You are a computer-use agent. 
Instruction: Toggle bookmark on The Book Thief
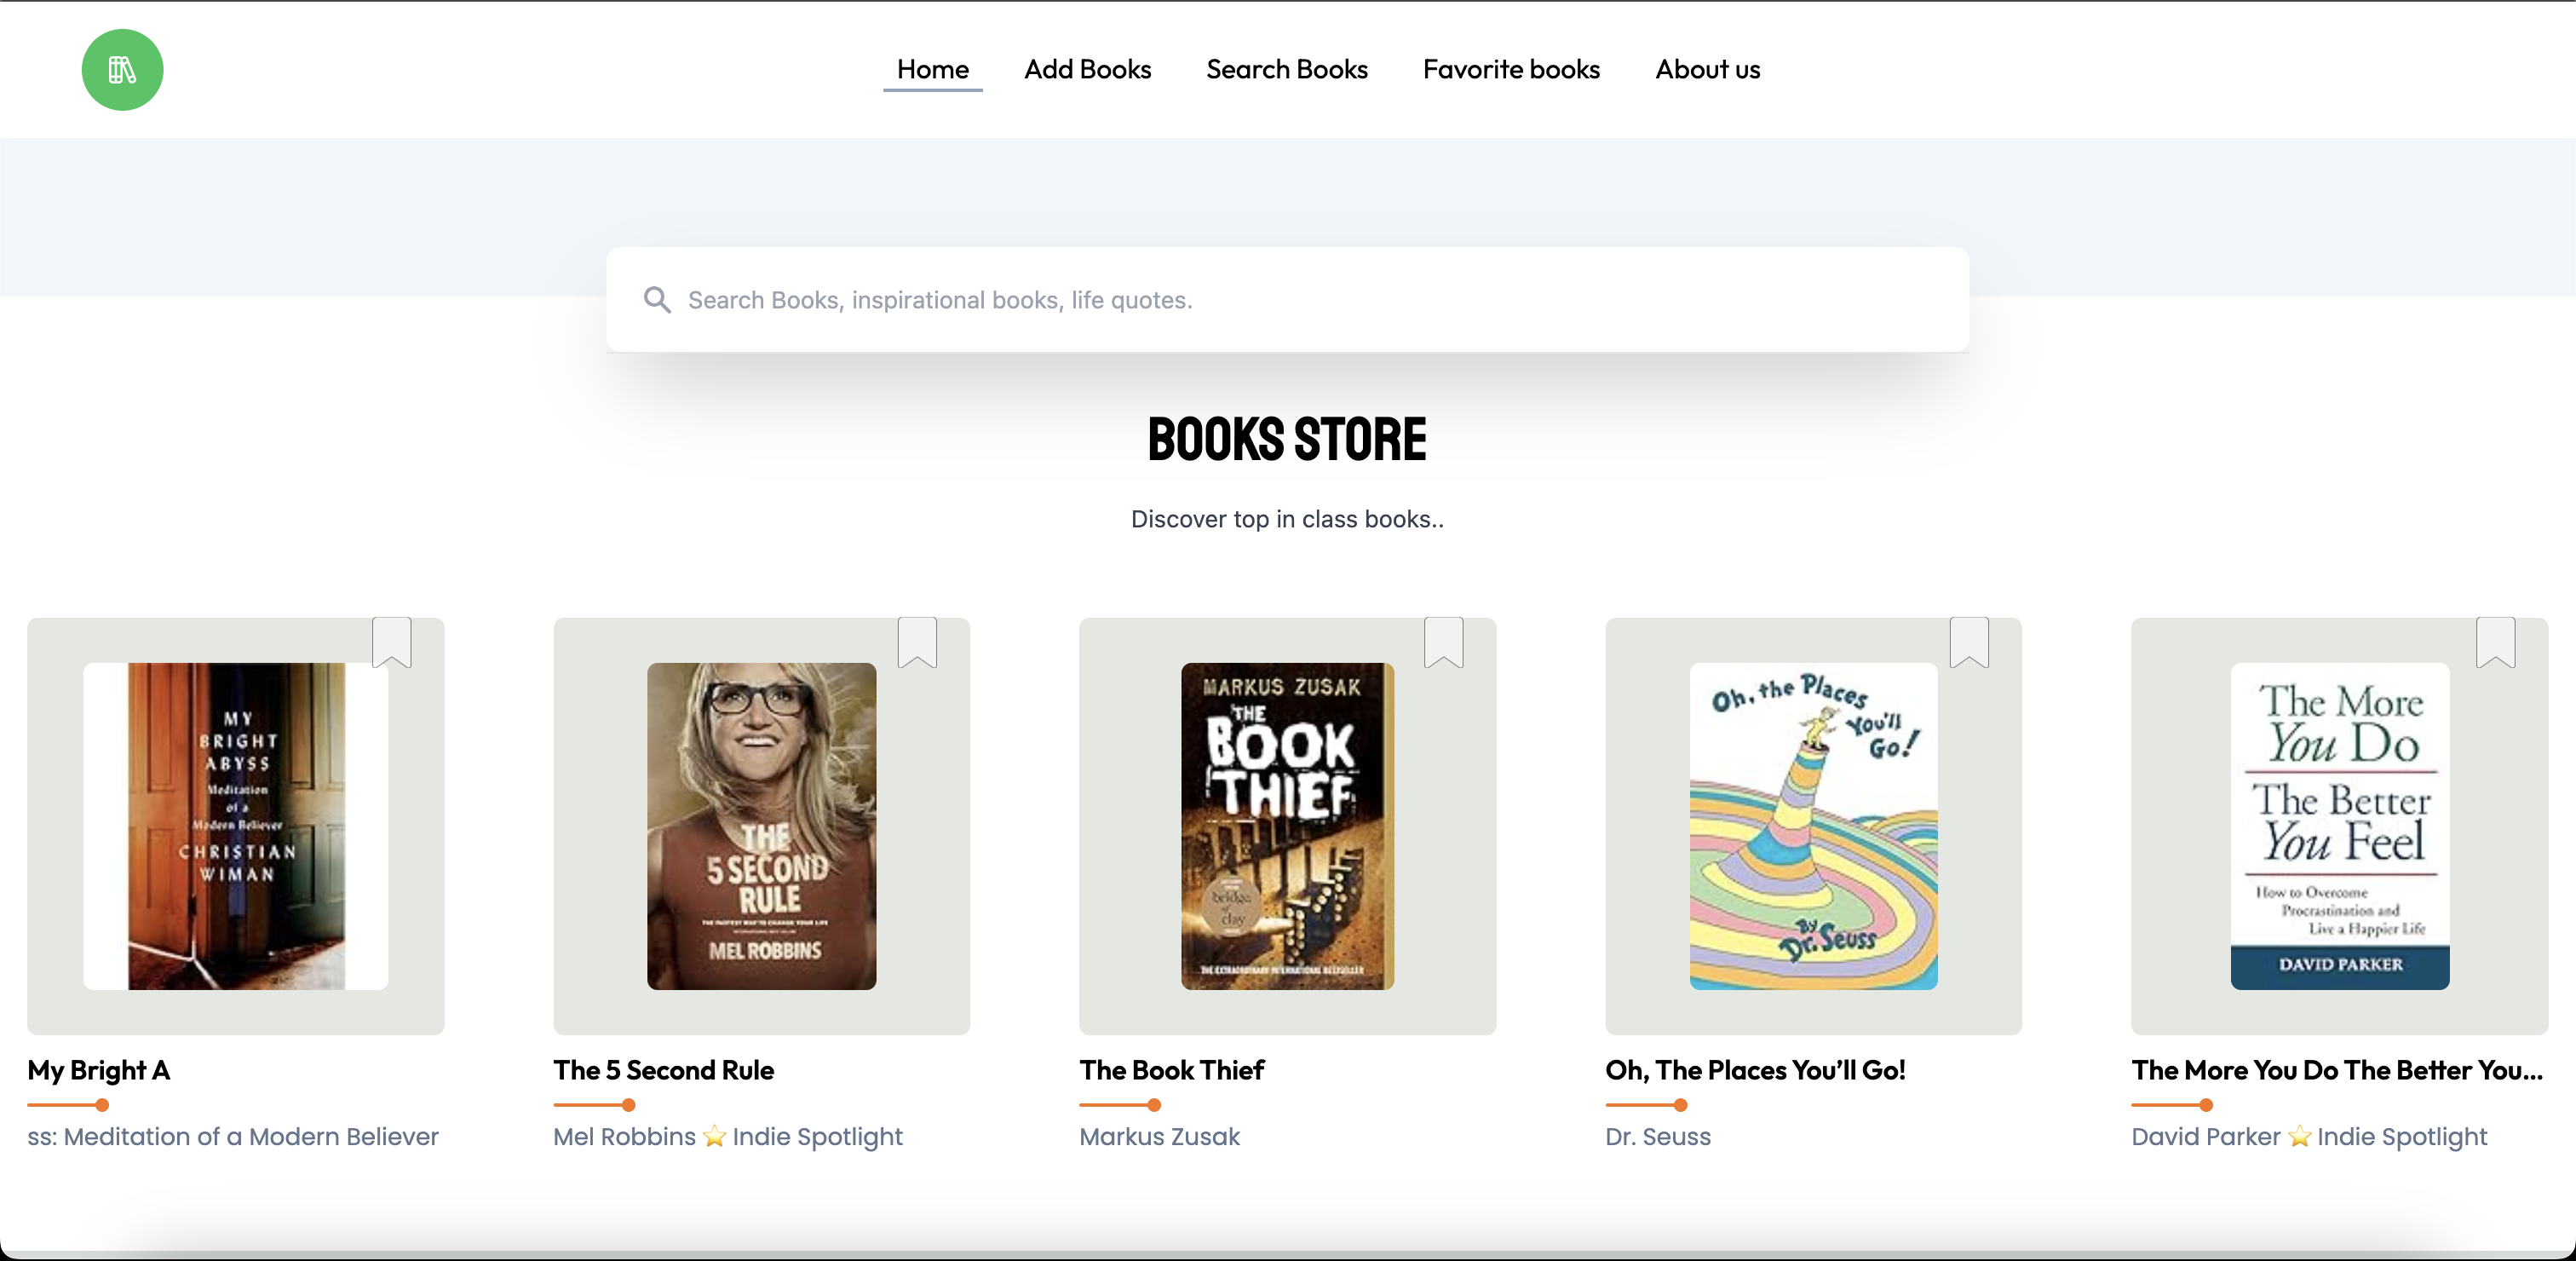point(1443,642)
